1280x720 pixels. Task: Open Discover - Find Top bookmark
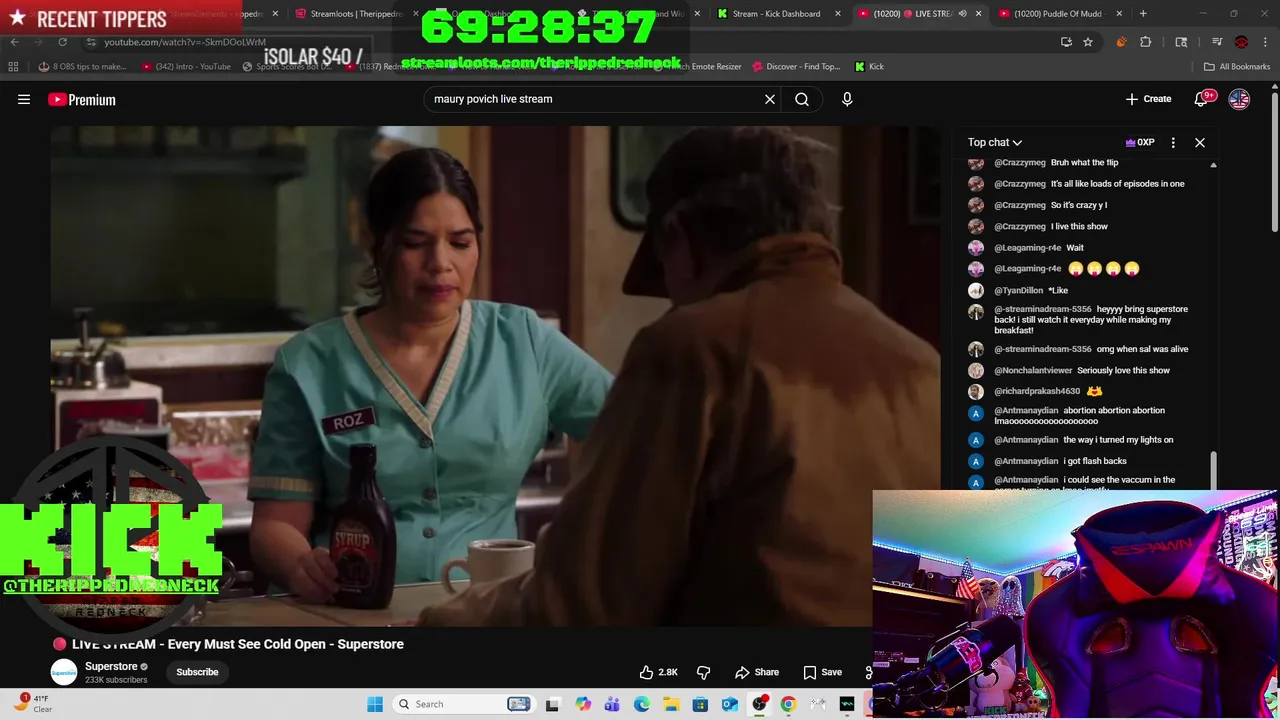[x=796, y=66]
